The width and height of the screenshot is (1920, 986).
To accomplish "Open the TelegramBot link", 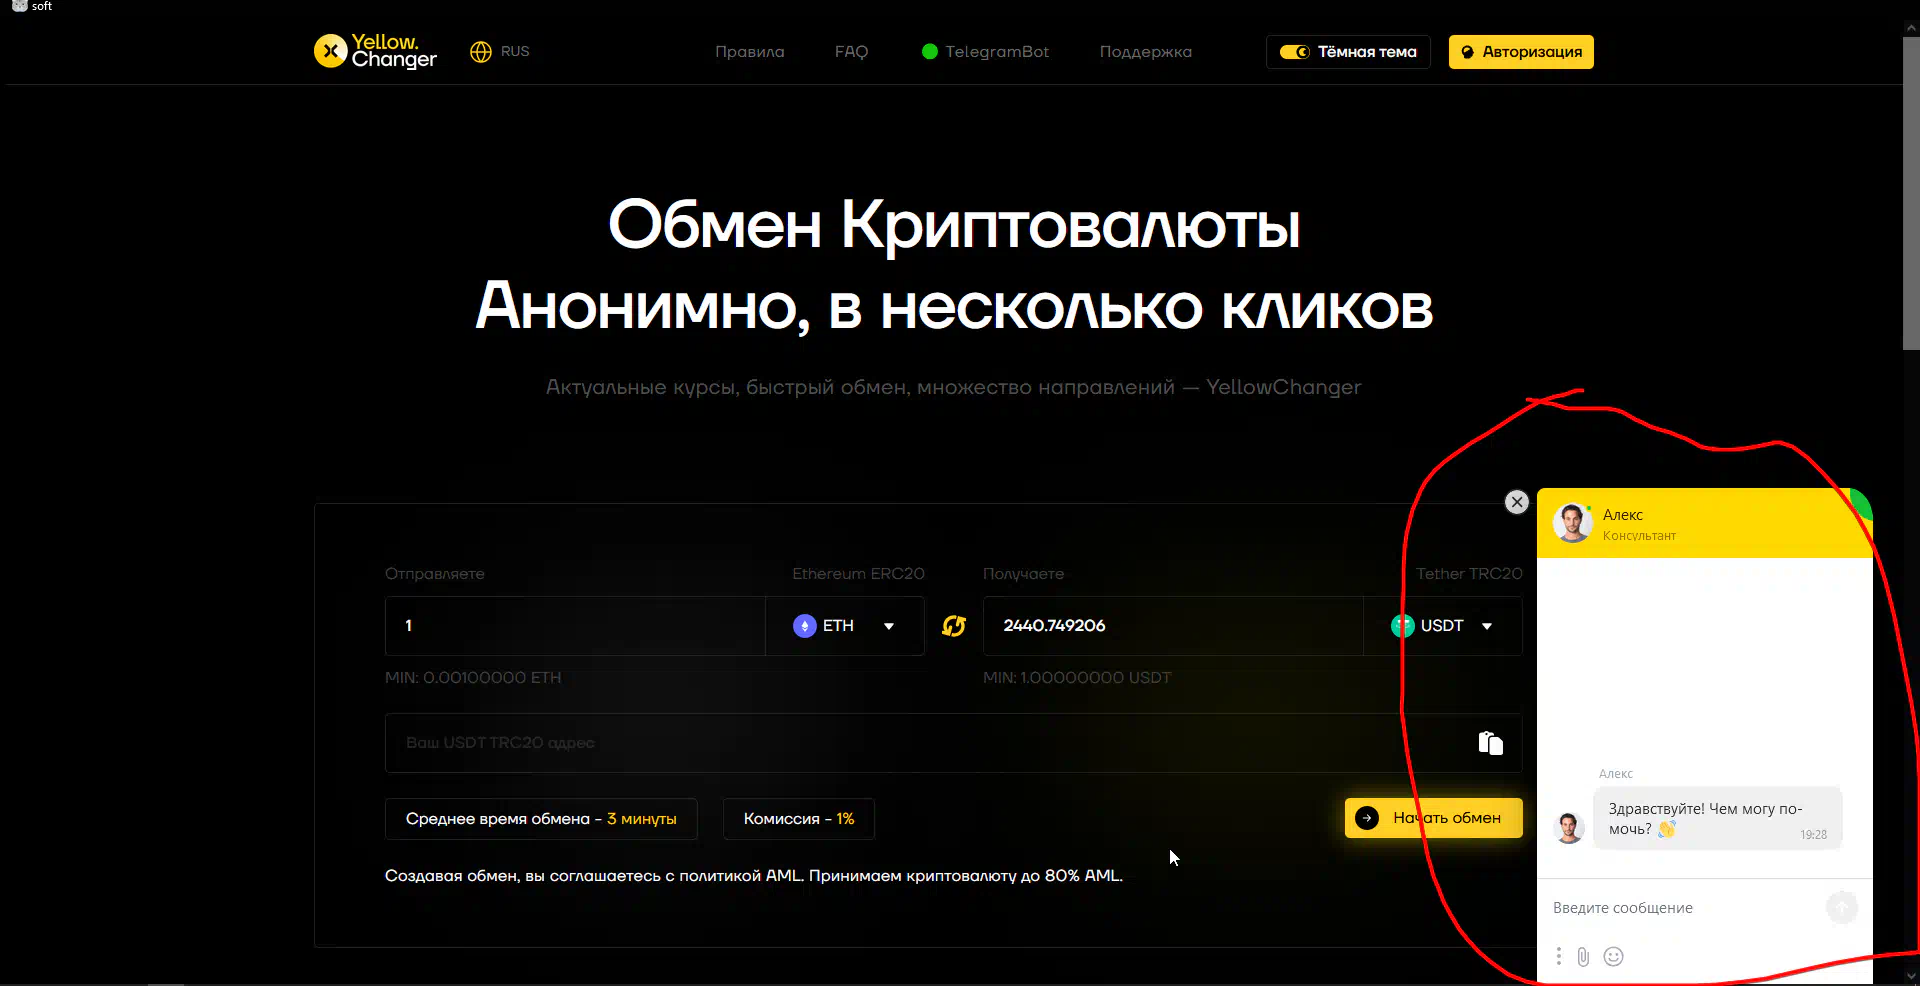I will click(x=985, y=52).
